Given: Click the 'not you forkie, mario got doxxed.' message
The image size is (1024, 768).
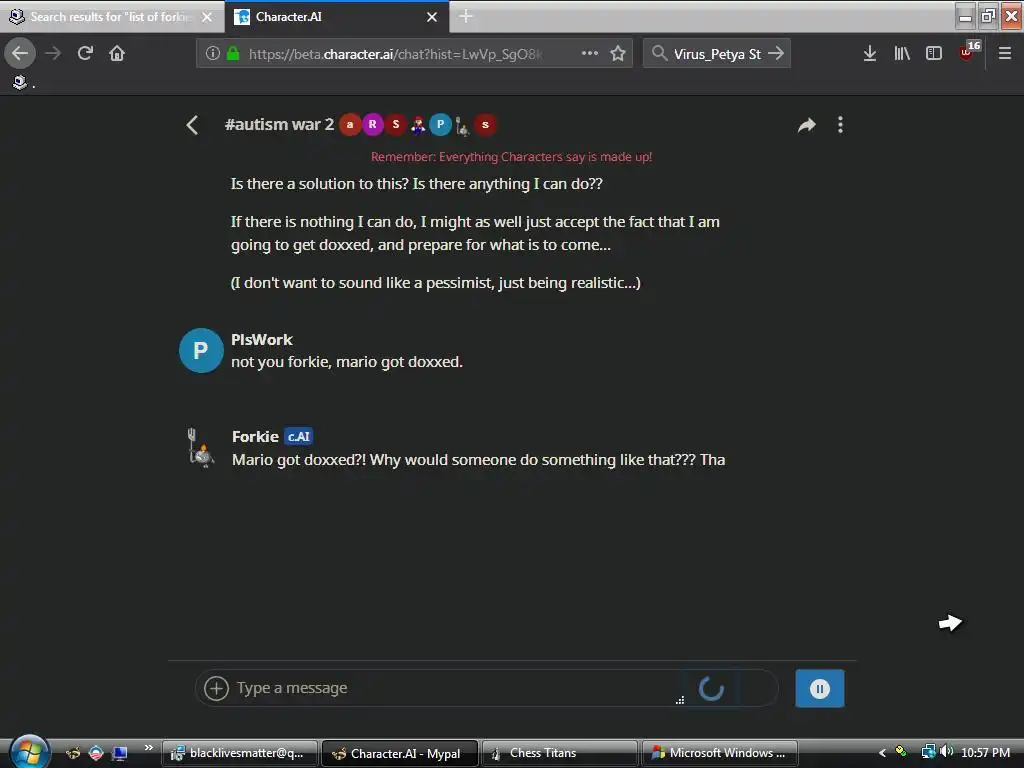Looking at the screenshot, I should pyautogui.click(x=347, y=362).
